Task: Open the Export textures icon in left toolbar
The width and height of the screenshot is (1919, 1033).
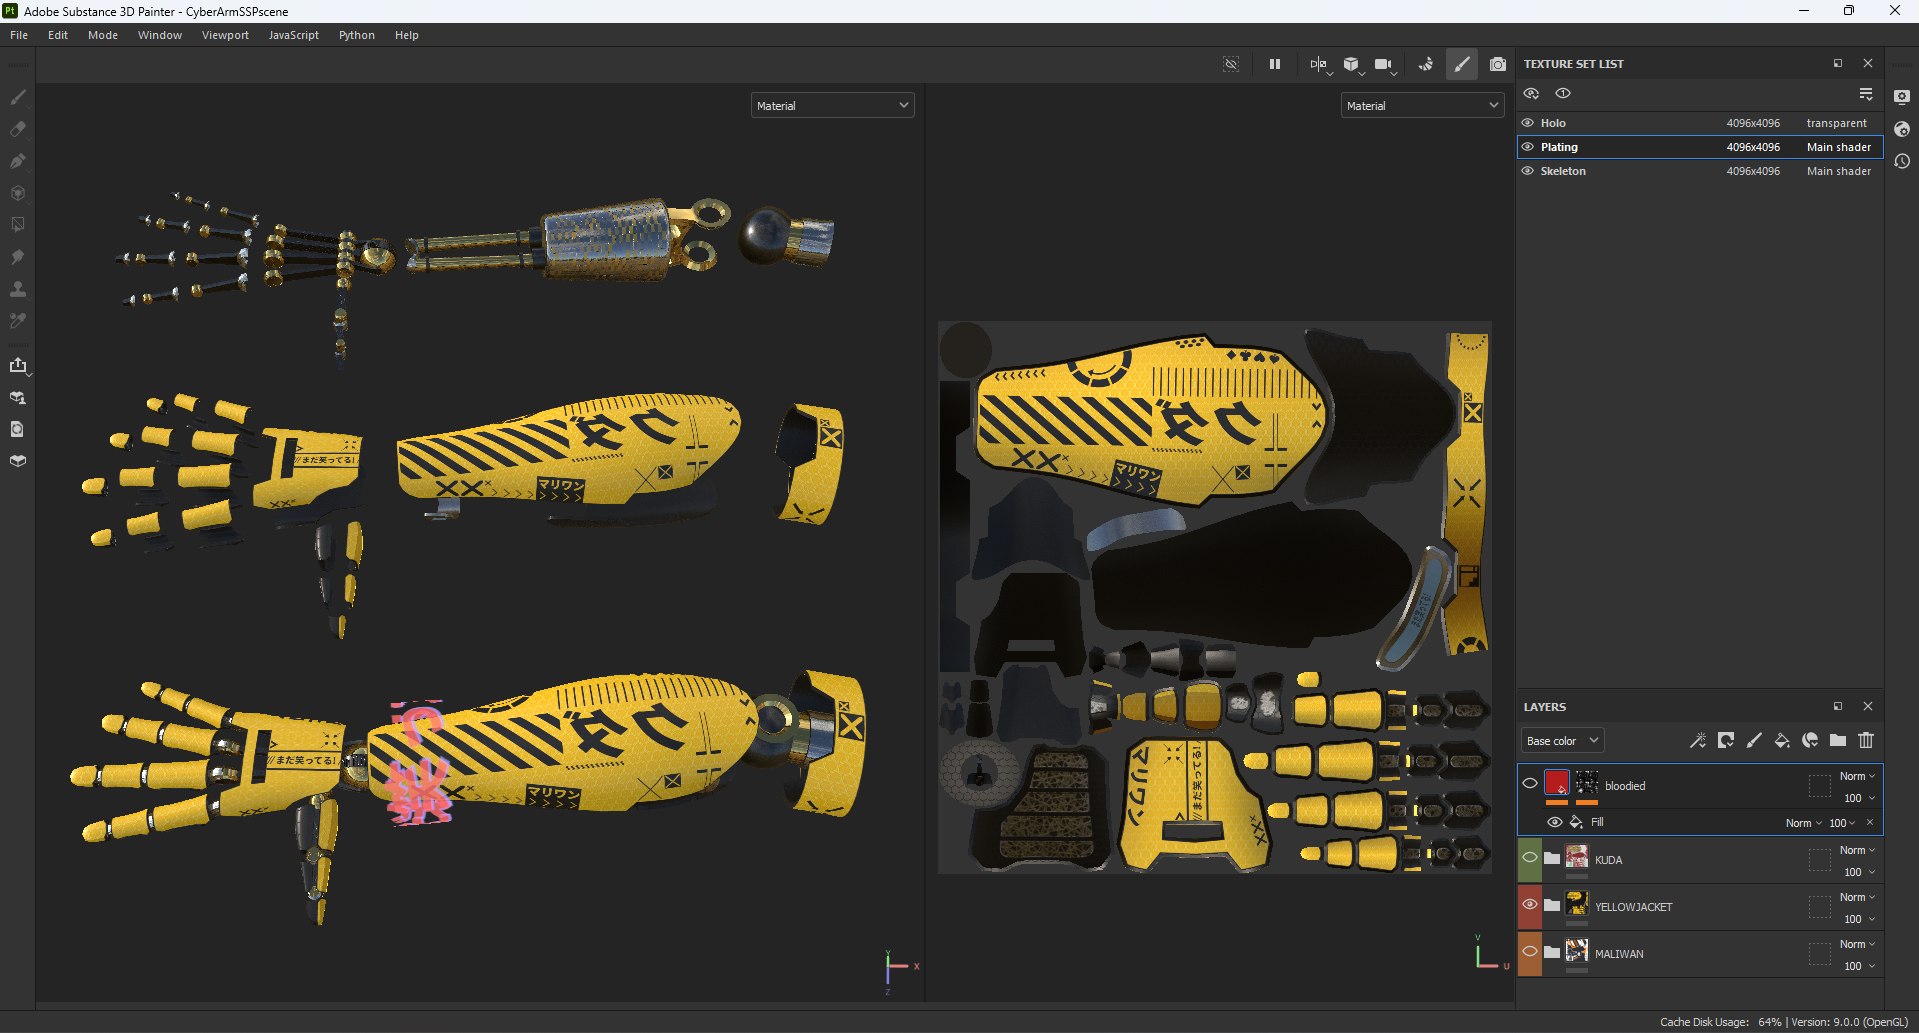Action: (18, 366)
